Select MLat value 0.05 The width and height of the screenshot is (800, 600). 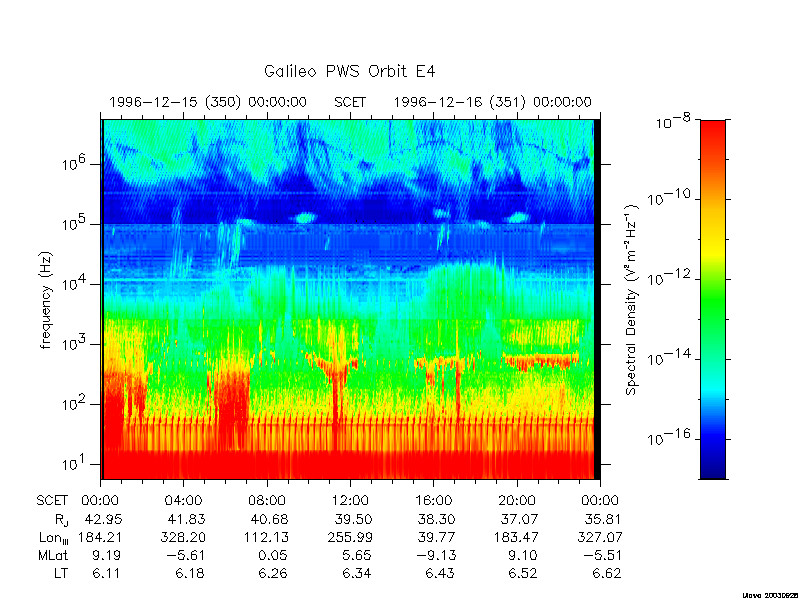273,555
